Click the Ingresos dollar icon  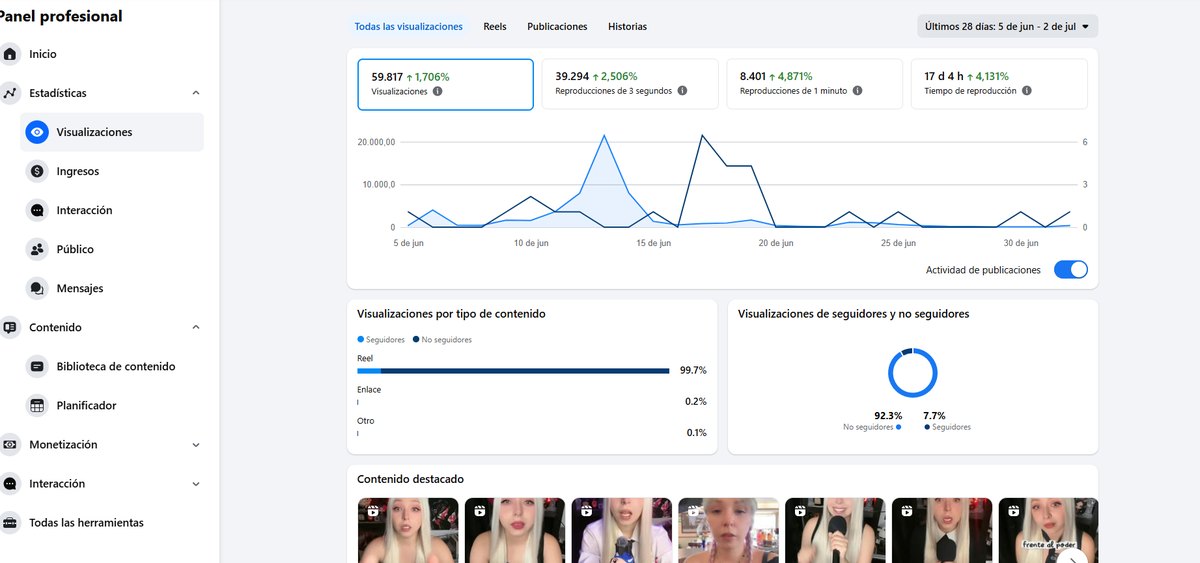pyautogui.click(x=37, y=171)
